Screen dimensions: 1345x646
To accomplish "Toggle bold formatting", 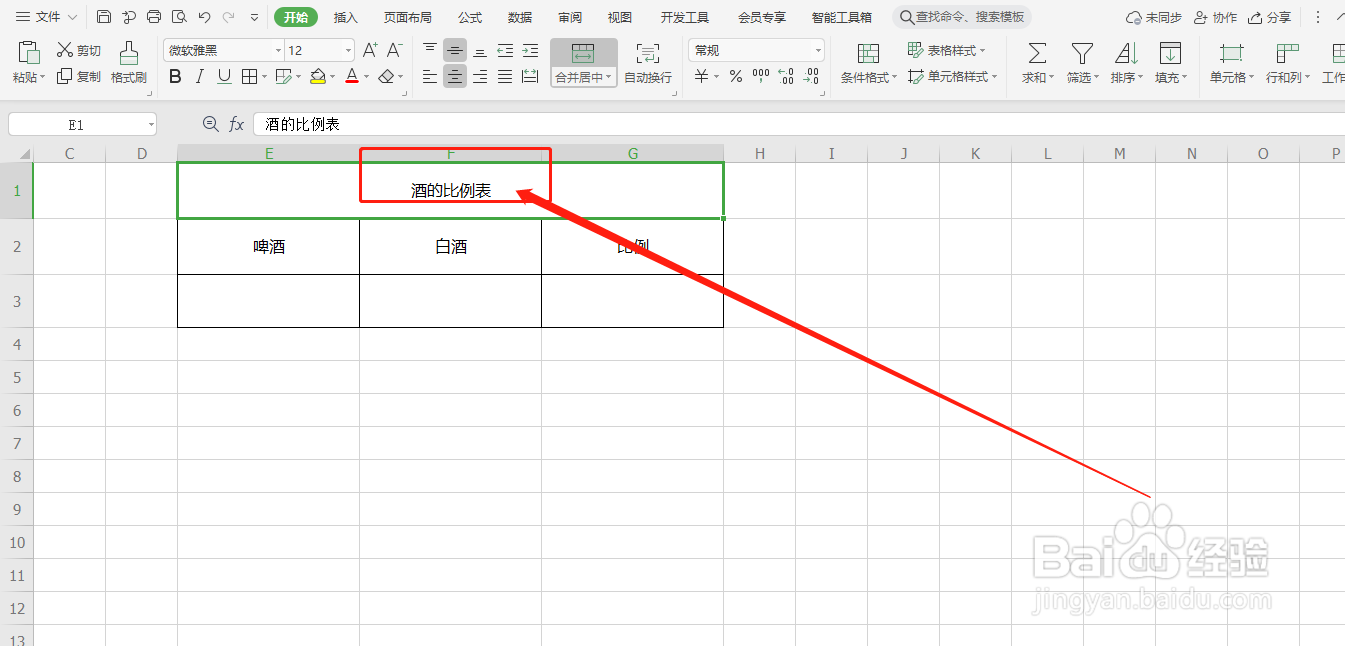I will (176, 76).
